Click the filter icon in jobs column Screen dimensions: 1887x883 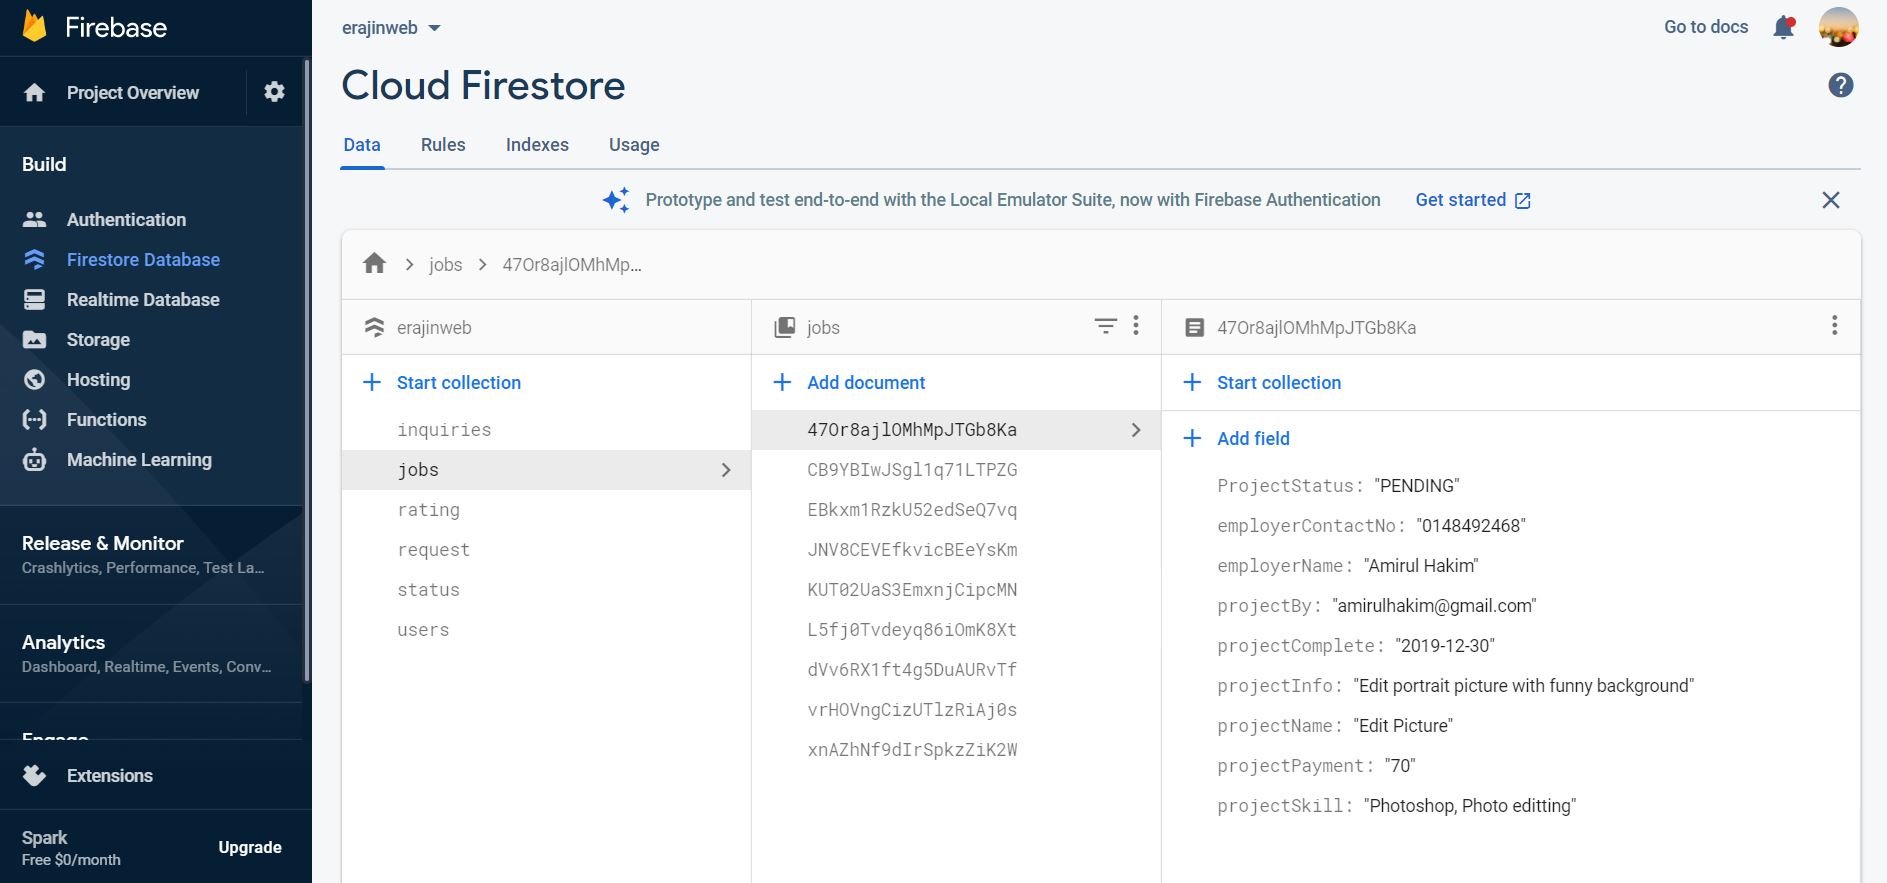[1105, 326]
